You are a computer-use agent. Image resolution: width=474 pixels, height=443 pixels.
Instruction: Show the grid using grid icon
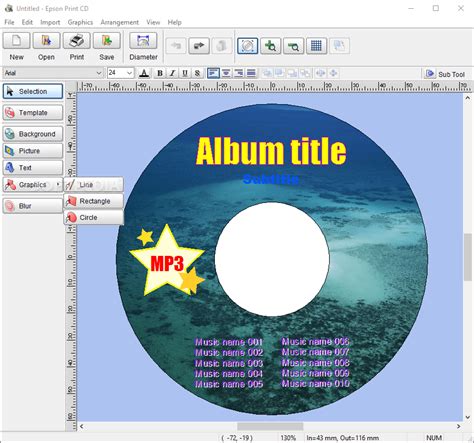[316, 46]
